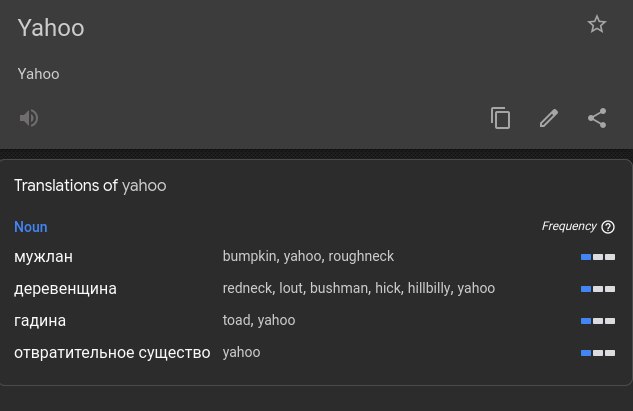Share the translation

point(597,118)
